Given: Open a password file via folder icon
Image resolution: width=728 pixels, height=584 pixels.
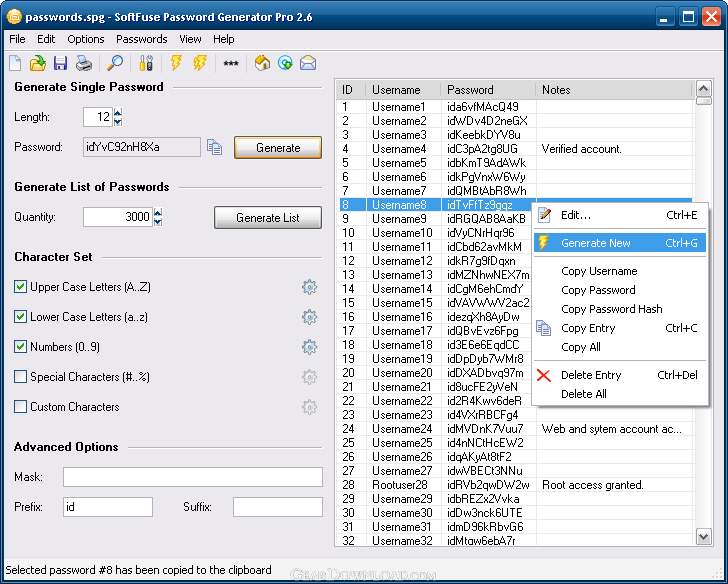Looking at the screenshot, I should tap(38, 63).
